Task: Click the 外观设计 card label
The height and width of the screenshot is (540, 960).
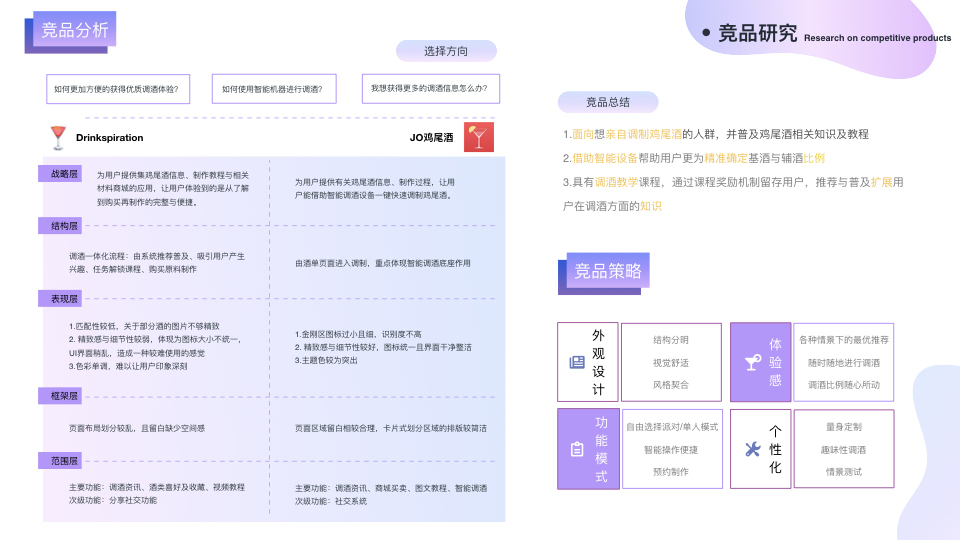Action: [598, 362]
